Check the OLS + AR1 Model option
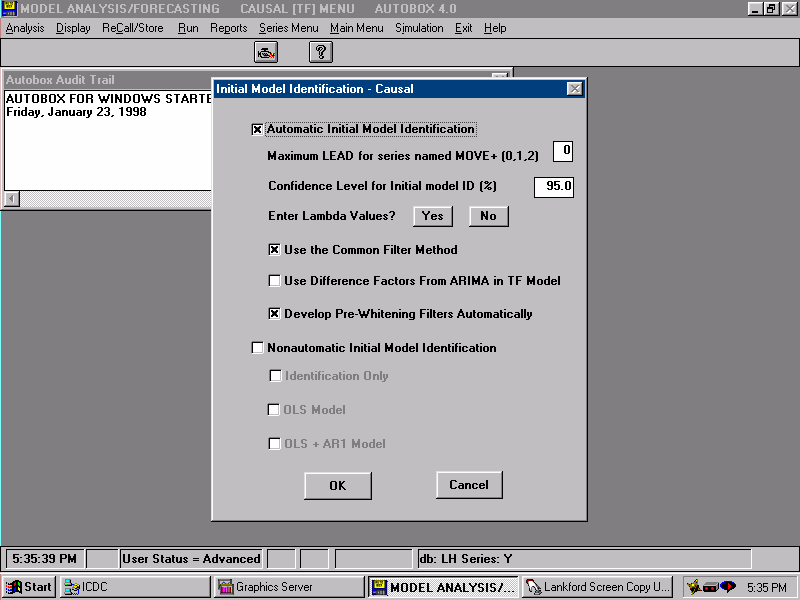The height and width of the screenshot is (600, 800). coord(274,444)
